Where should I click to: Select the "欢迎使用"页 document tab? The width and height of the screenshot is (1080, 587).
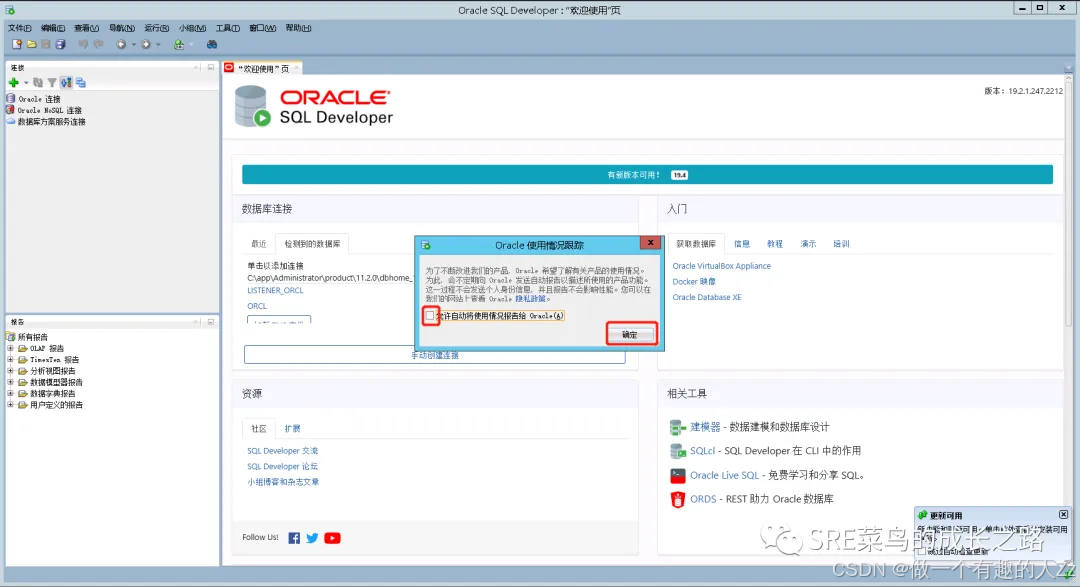click(x=263, y=68)
